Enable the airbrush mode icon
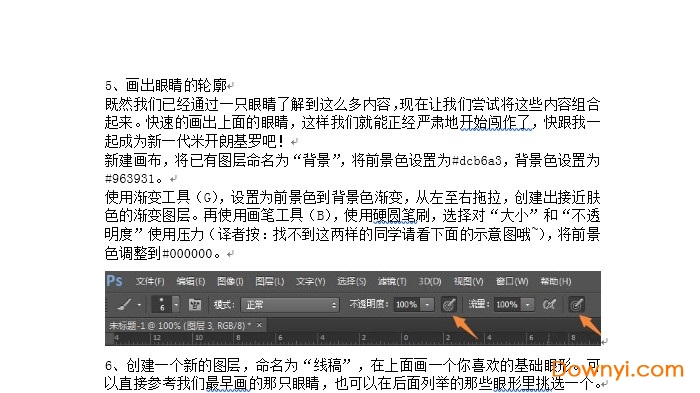 point(549,305)
